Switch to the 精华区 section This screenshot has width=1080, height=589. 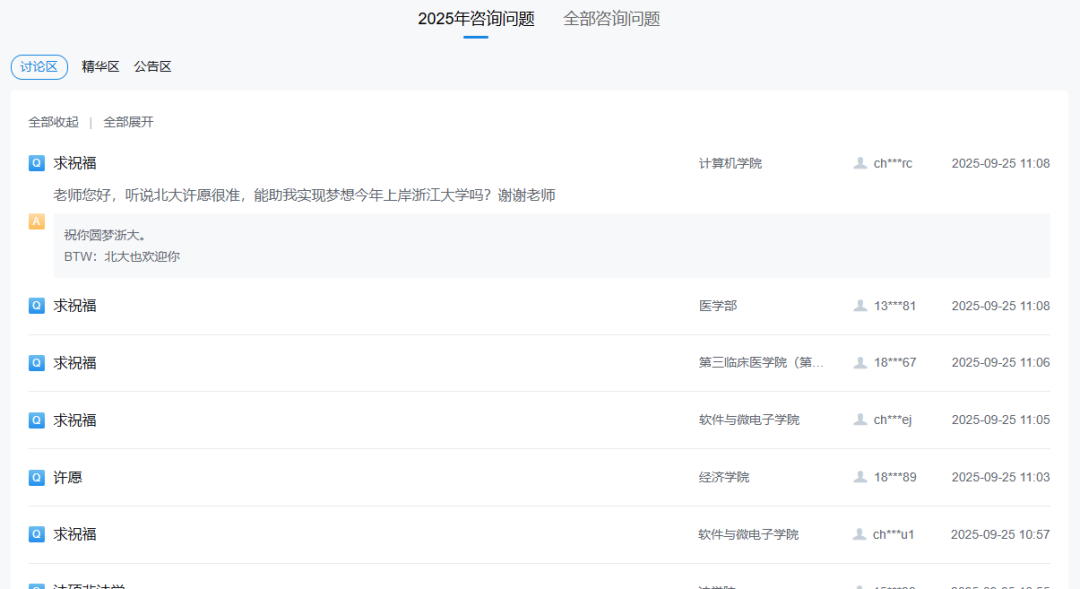coord(100,67)
